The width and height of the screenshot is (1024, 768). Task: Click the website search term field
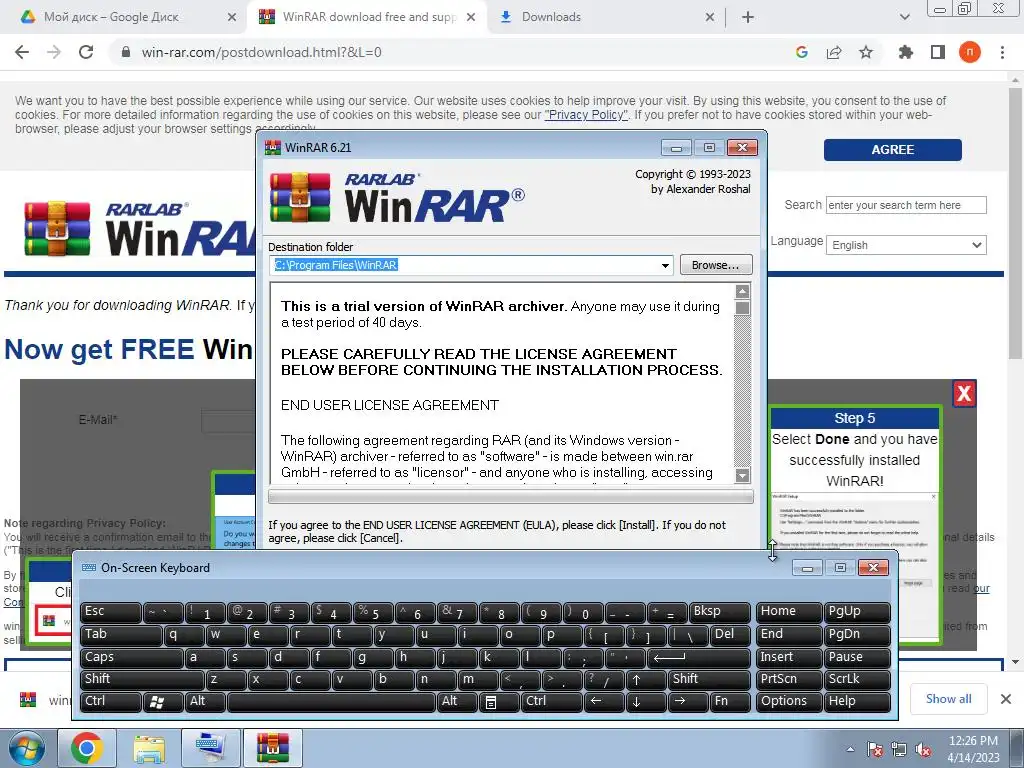click(906, 205)
